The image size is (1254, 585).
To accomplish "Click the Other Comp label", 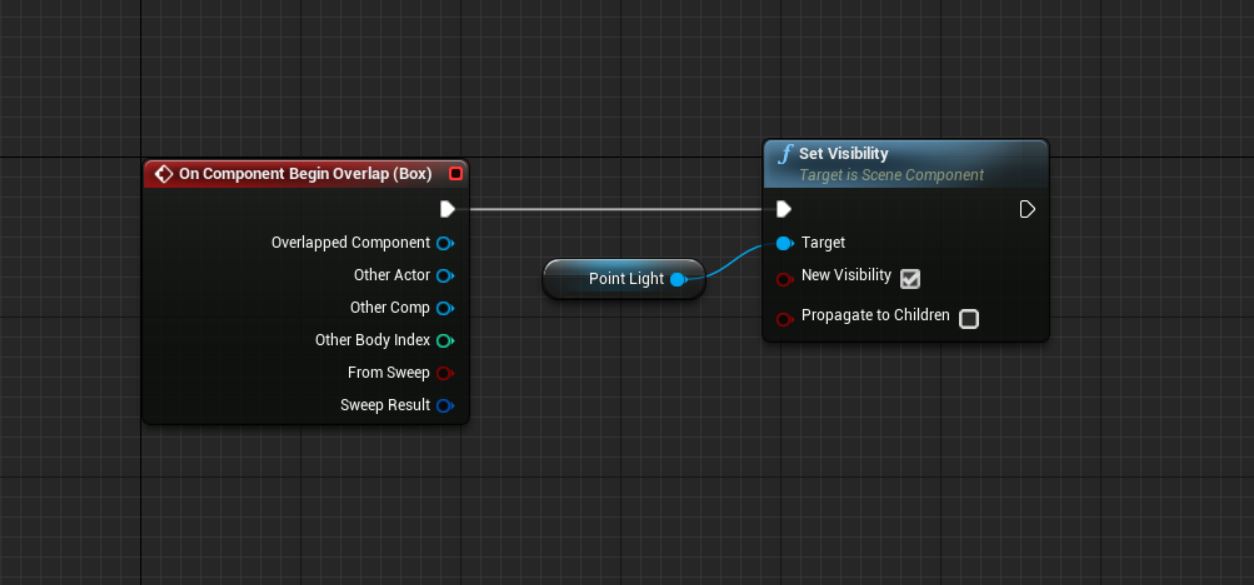I will point(390,308).
